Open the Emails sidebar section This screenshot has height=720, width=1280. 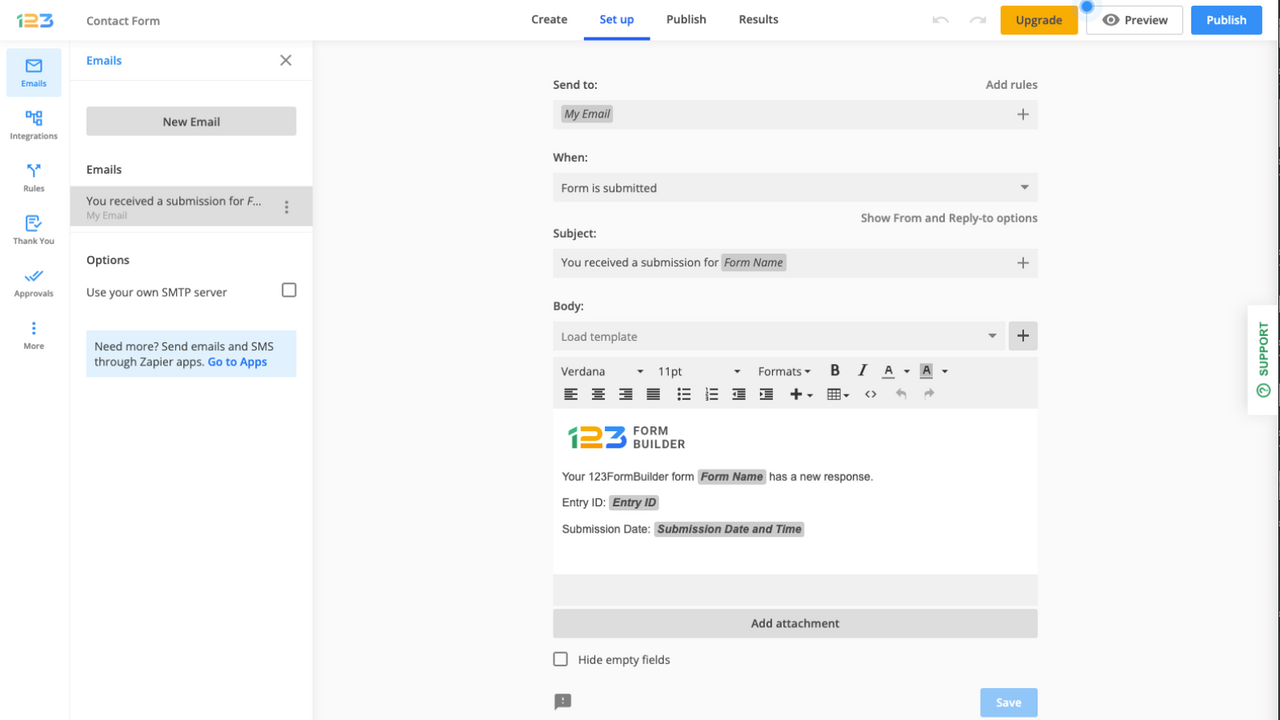click(x=34, y=72)
